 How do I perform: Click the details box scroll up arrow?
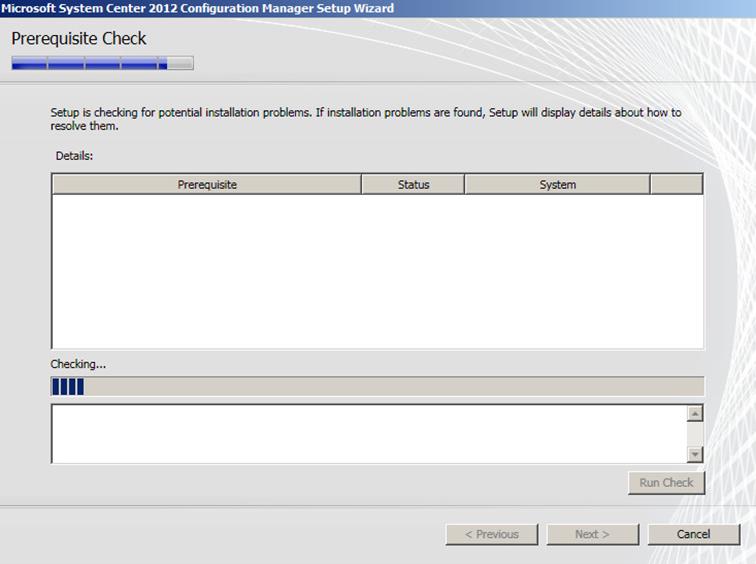point(695,414)
